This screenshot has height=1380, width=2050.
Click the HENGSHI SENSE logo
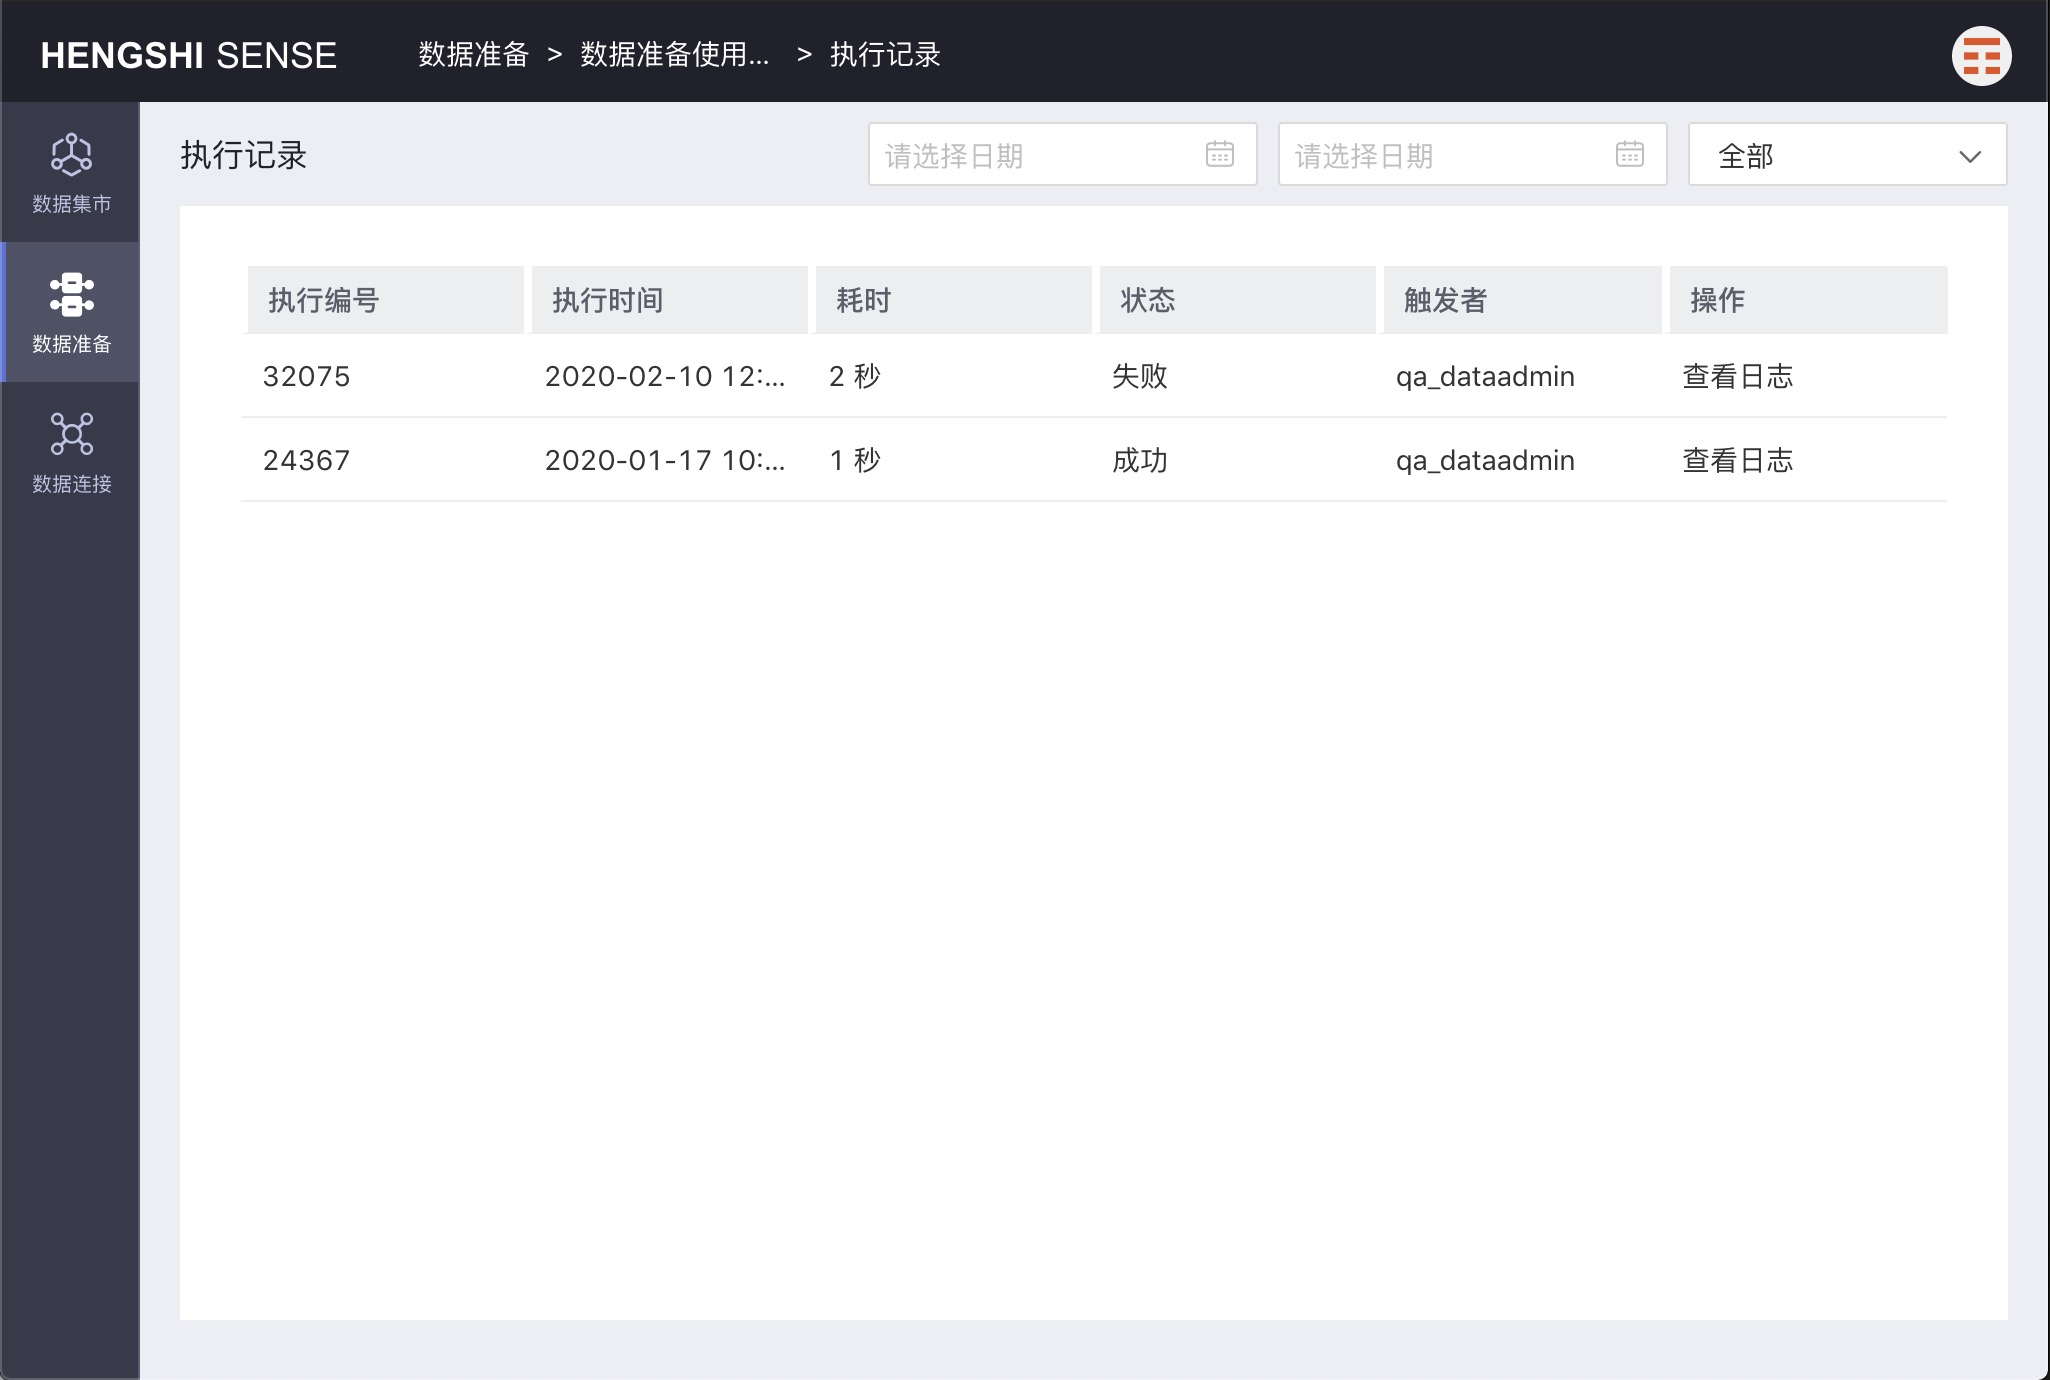click(189, 55)
